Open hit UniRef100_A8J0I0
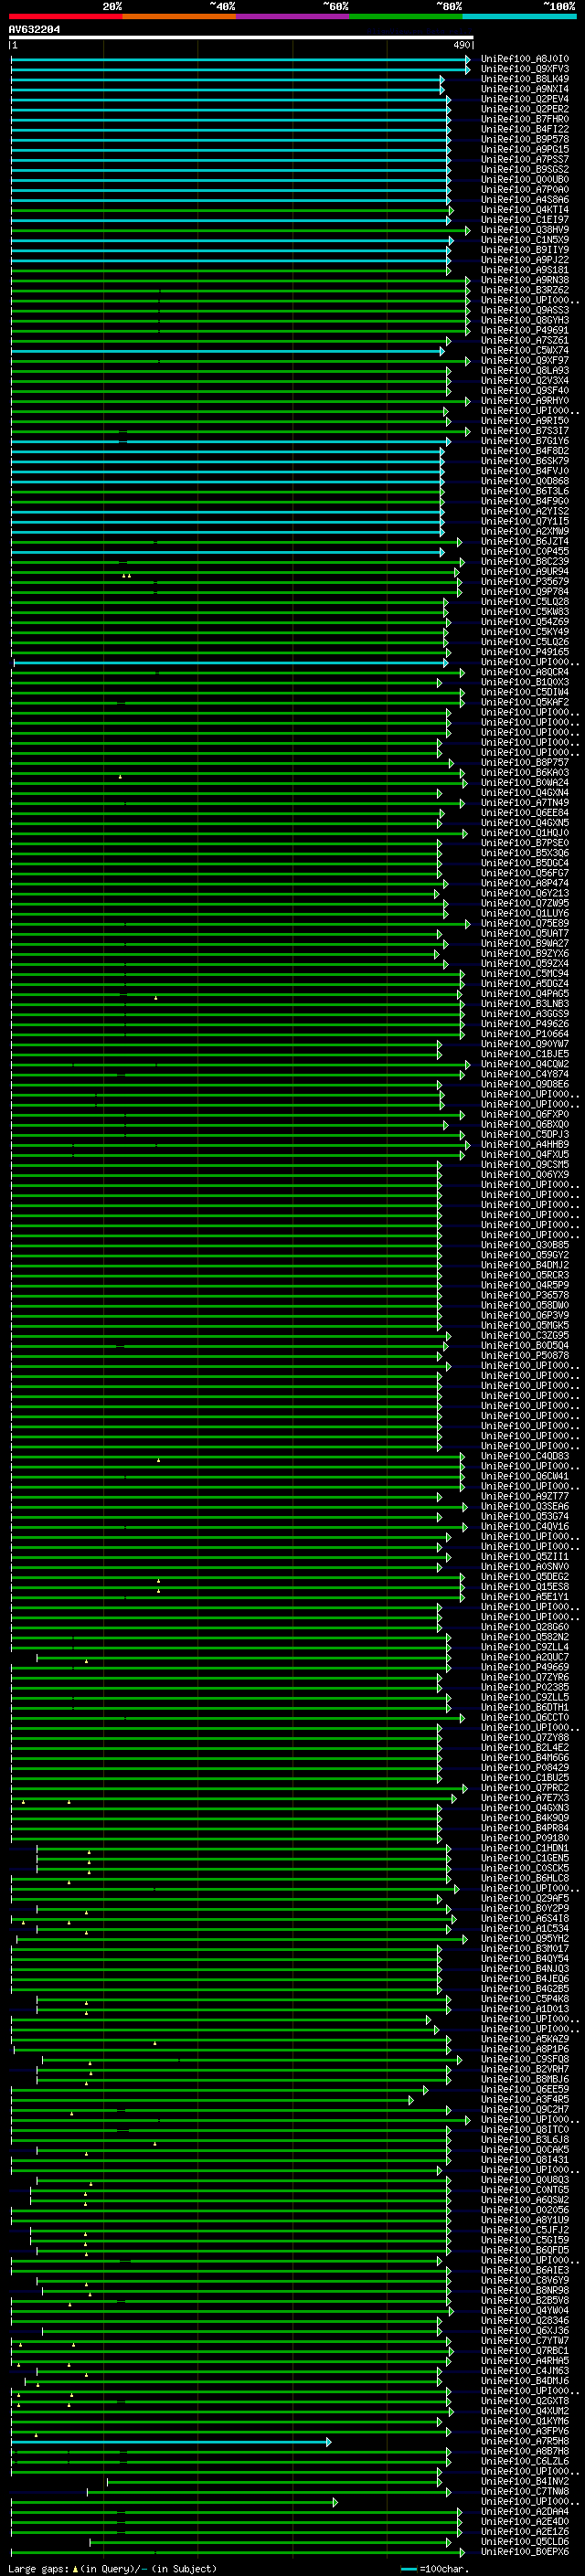The image size is (585, 2576). (x=525, y=59)
